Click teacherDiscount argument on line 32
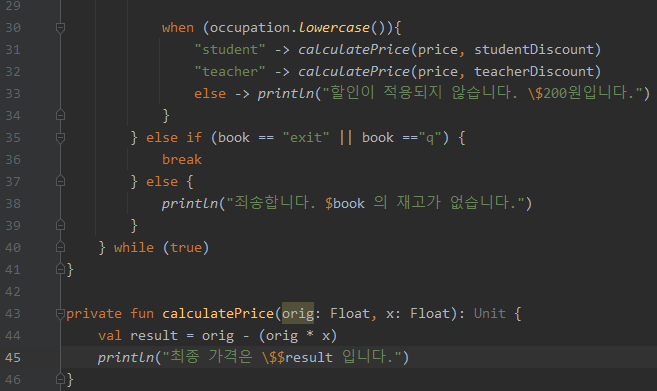Image resolution: width=657 pixels, height=391 pixels. tap(534, 71)
